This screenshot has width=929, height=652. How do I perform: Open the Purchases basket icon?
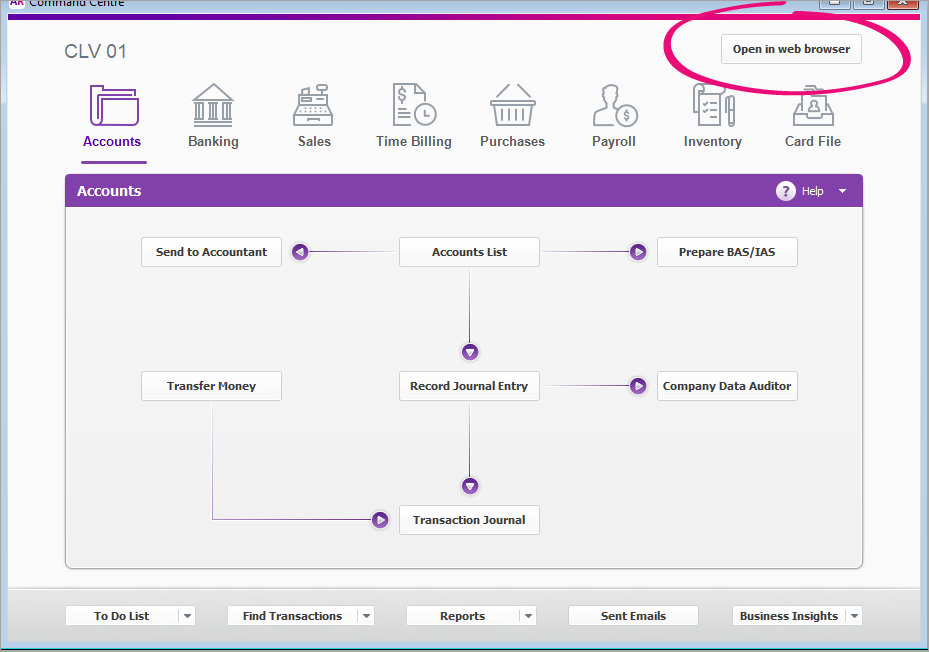(x=512, y=105)
